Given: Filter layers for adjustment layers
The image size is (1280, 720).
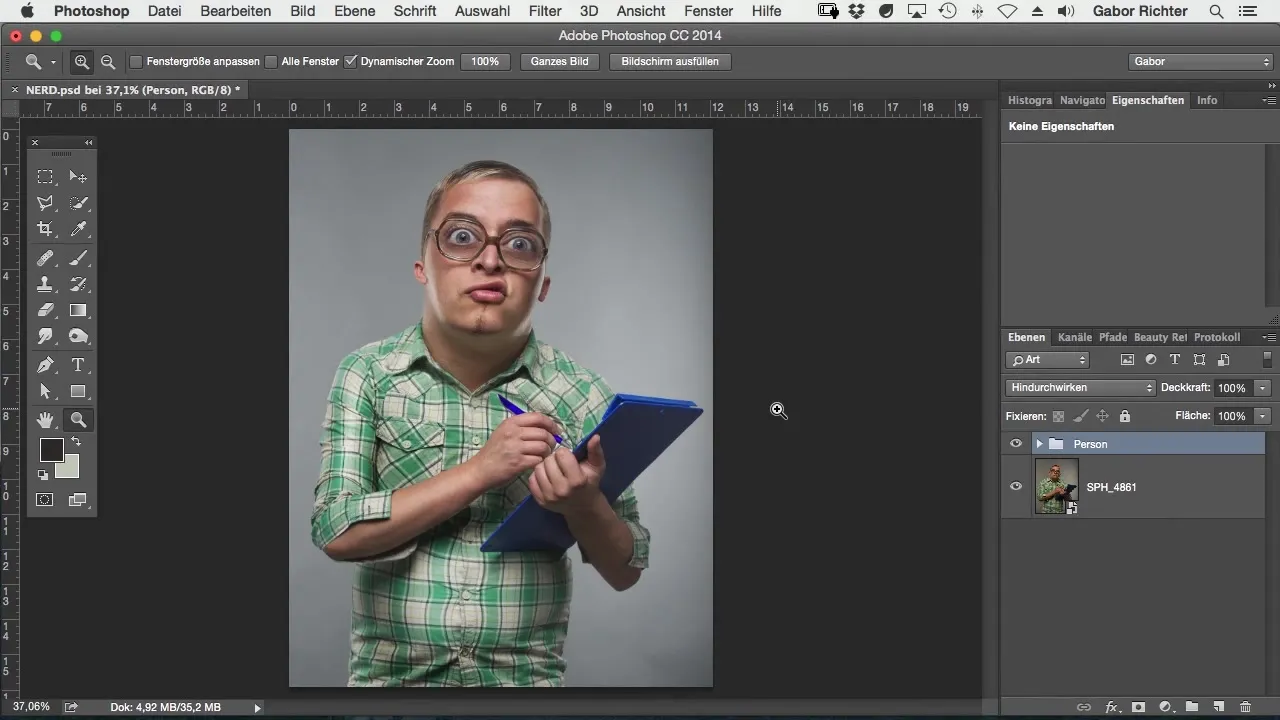Looking at the screenshot, I should pyautogui.click(x=1151, y=360).
